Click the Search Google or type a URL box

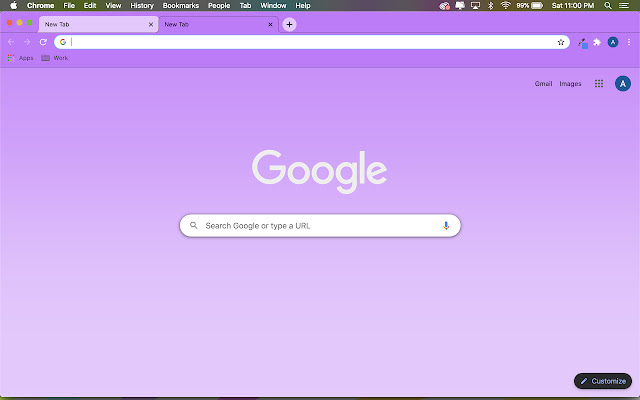coord(320,226)
